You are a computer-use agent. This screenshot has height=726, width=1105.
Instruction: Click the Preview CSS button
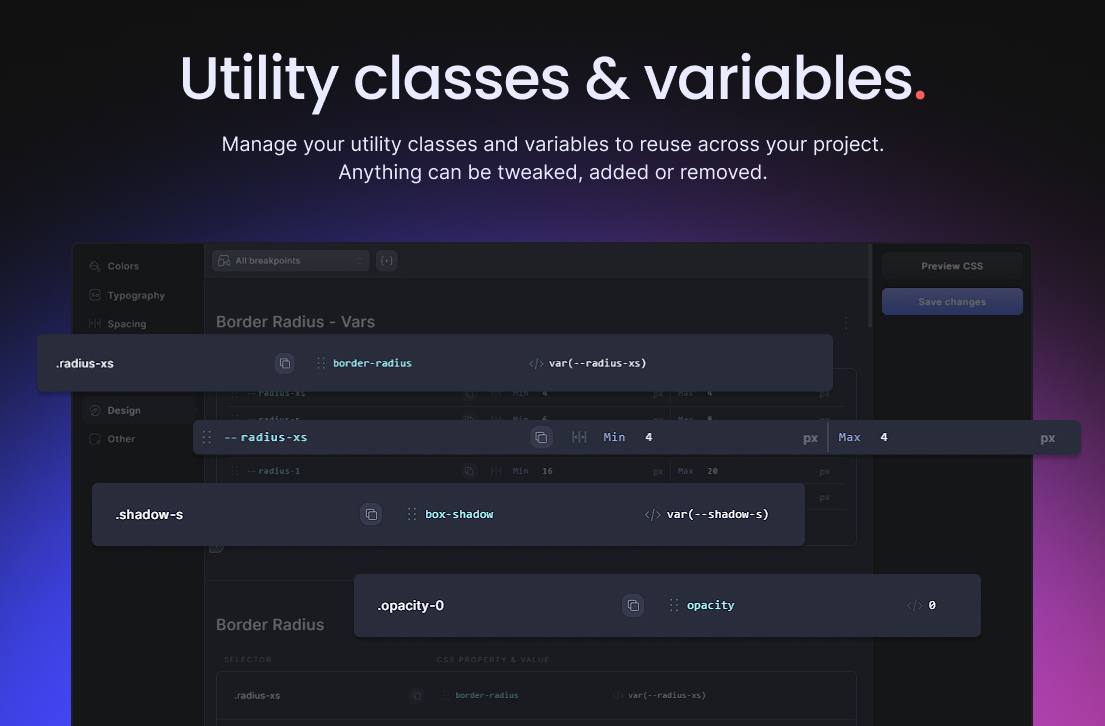952,266
